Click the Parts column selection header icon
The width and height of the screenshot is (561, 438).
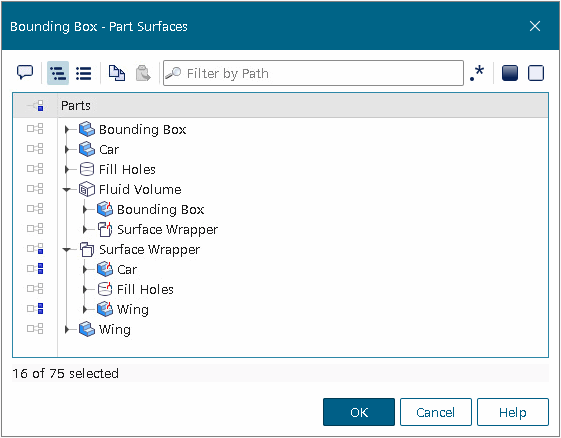tap(35, 106)
